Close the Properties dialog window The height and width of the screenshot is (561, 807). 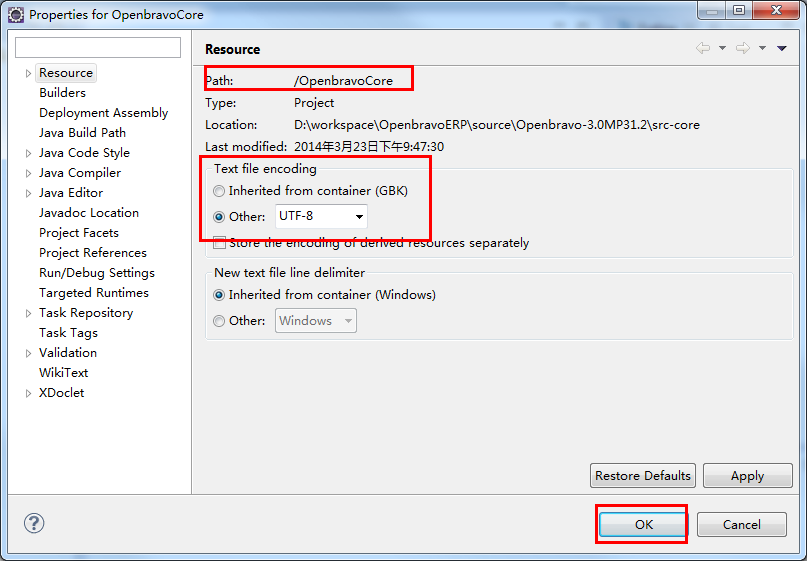777,10
